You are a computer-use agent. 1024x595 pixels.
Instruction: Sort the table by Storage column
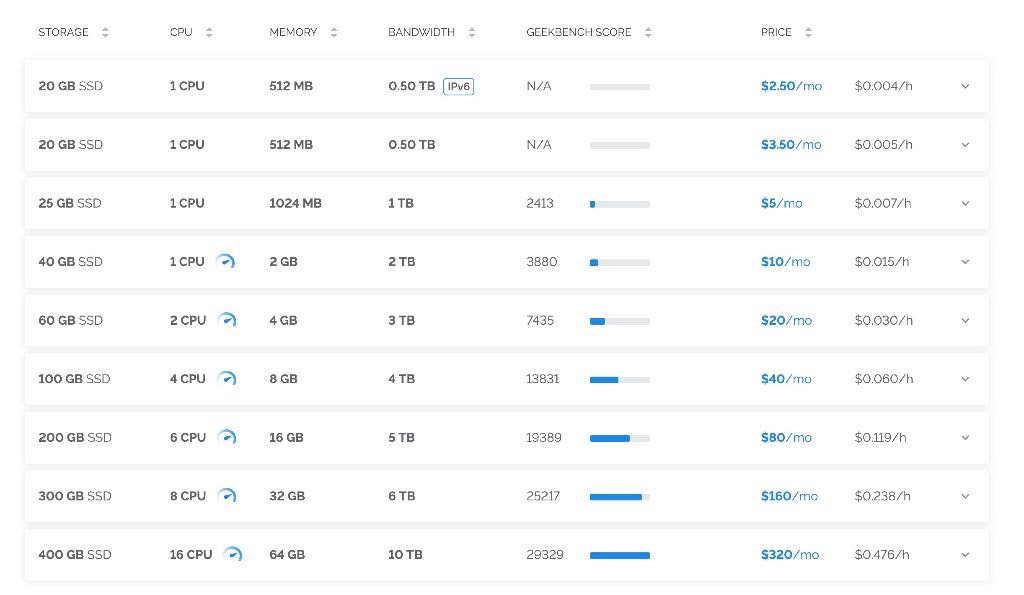(105, 33)
